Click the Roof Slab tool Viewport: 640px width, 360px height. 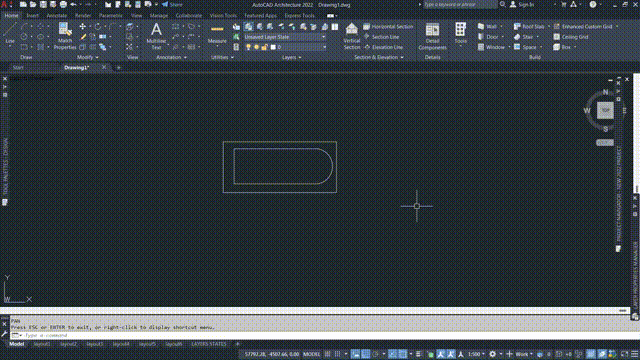[529, 27]
